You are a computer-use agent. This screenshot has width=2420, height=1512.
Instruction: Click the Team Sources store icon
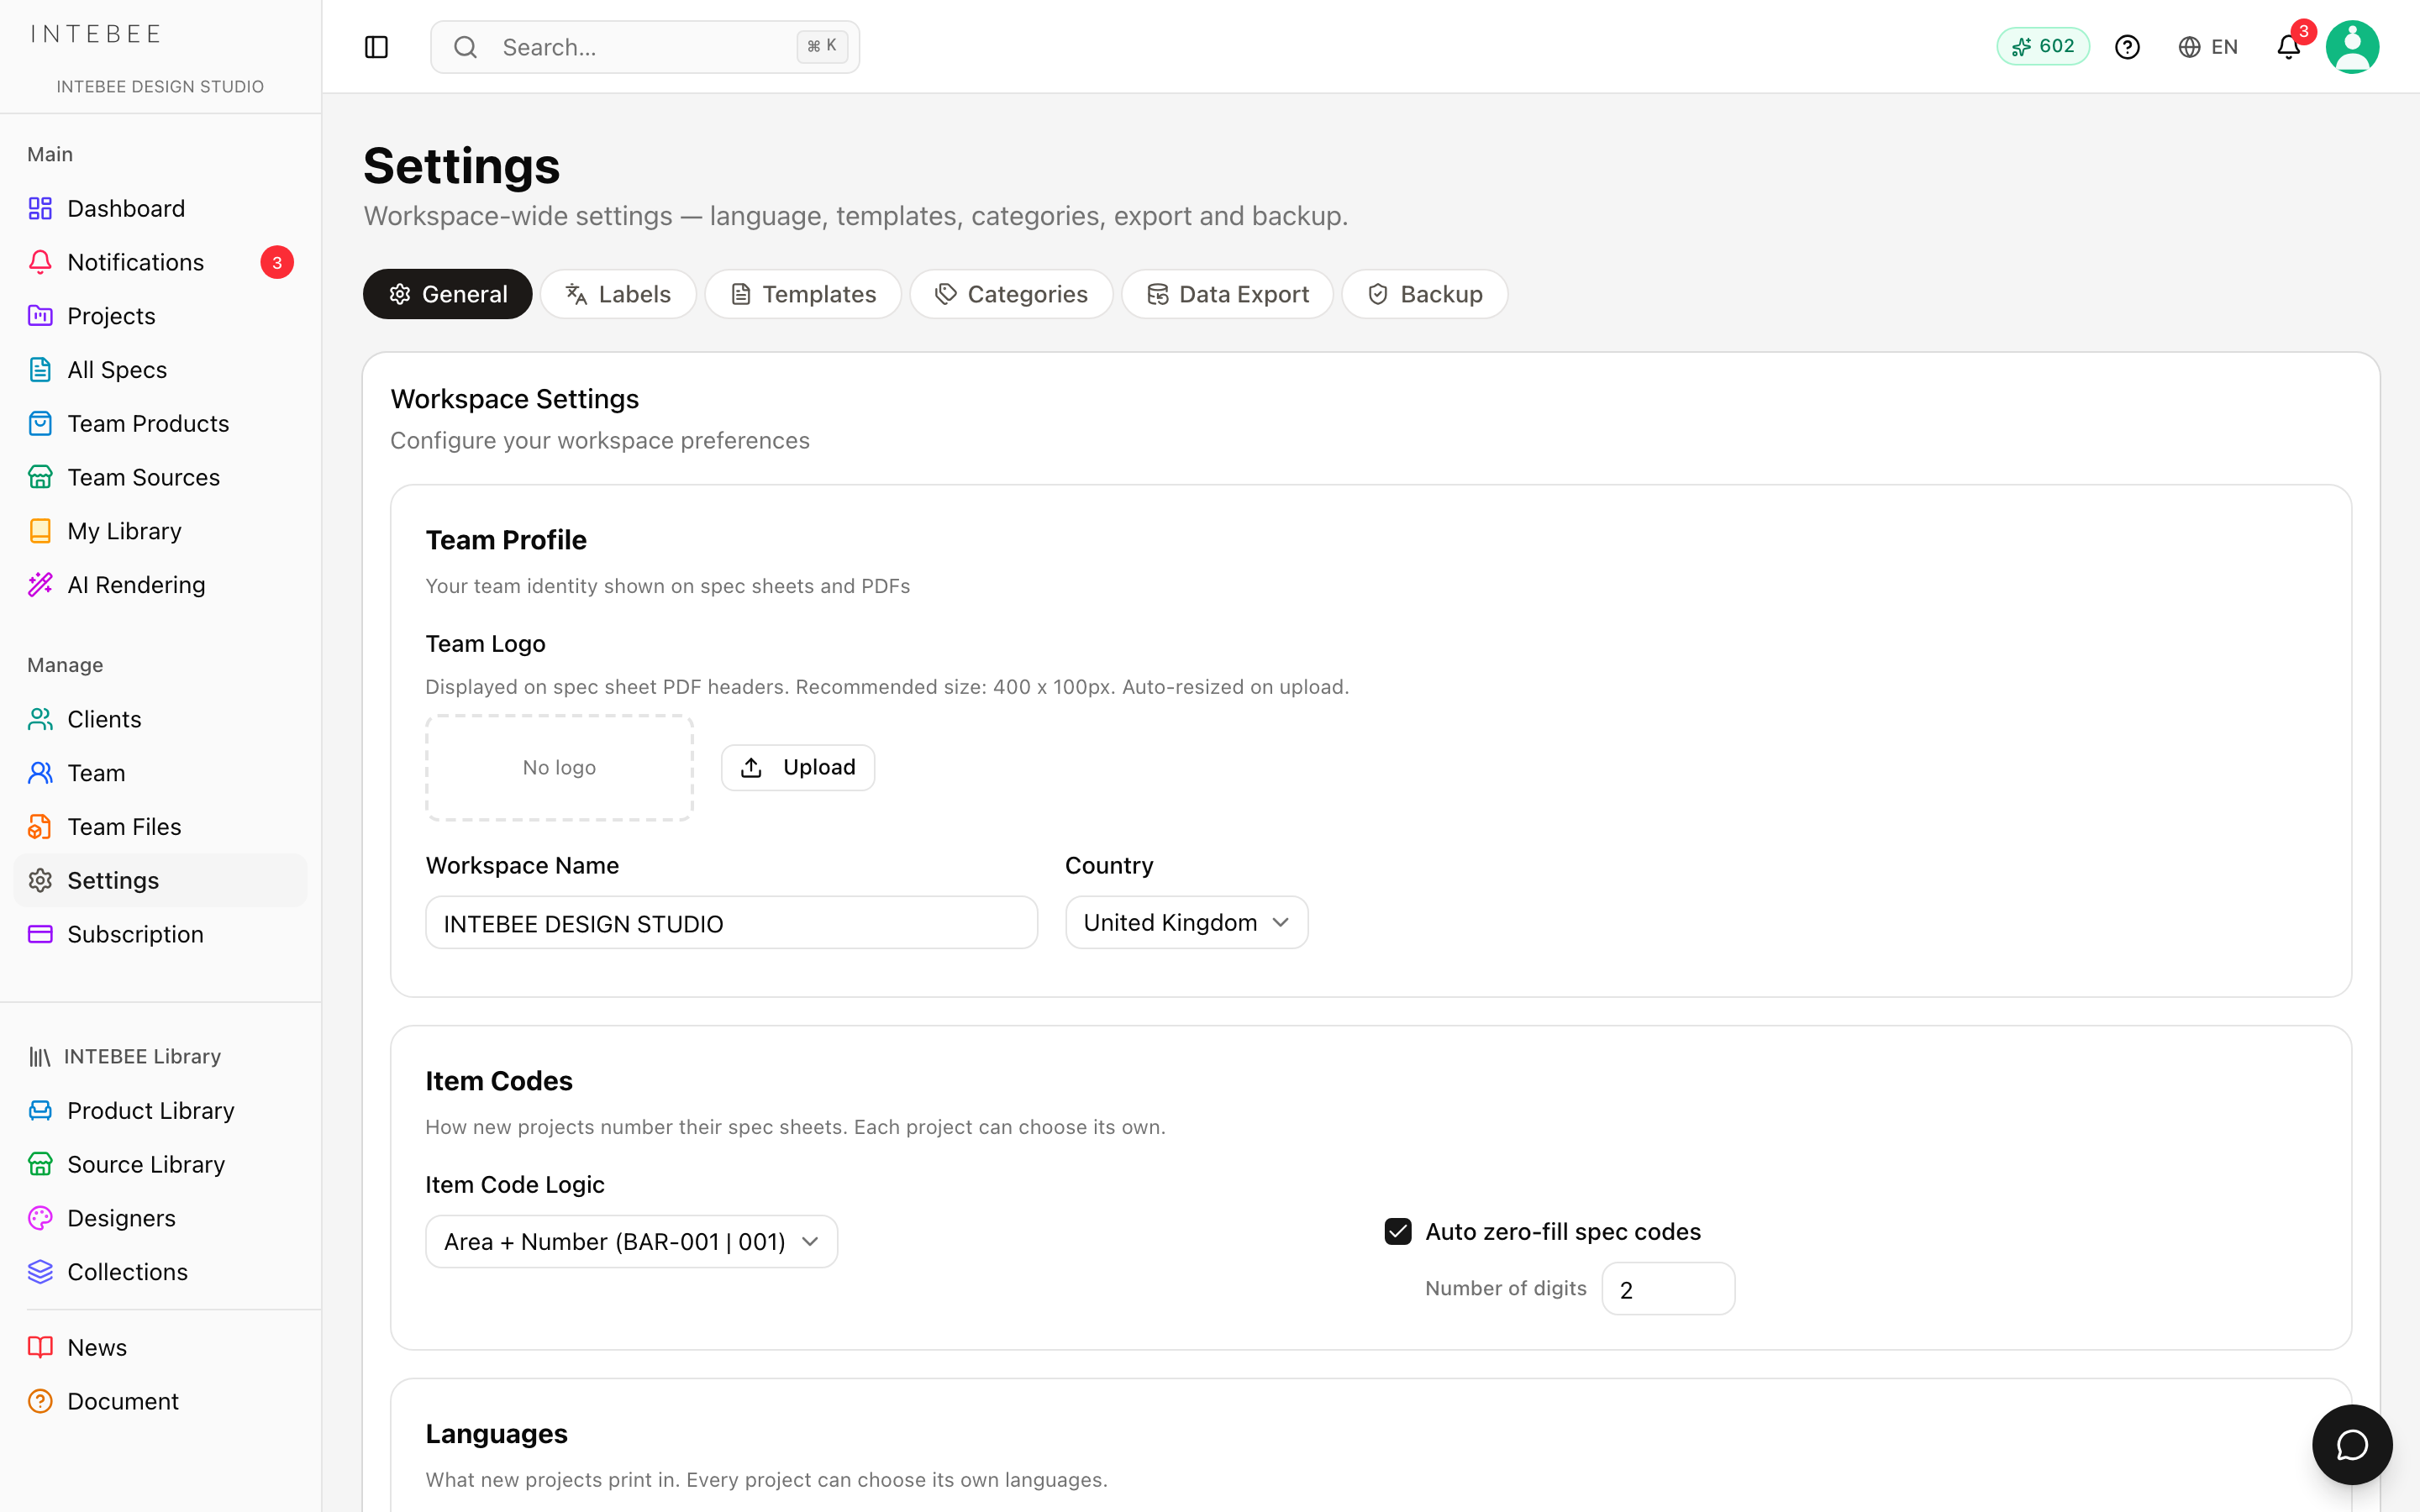point(40,477)
